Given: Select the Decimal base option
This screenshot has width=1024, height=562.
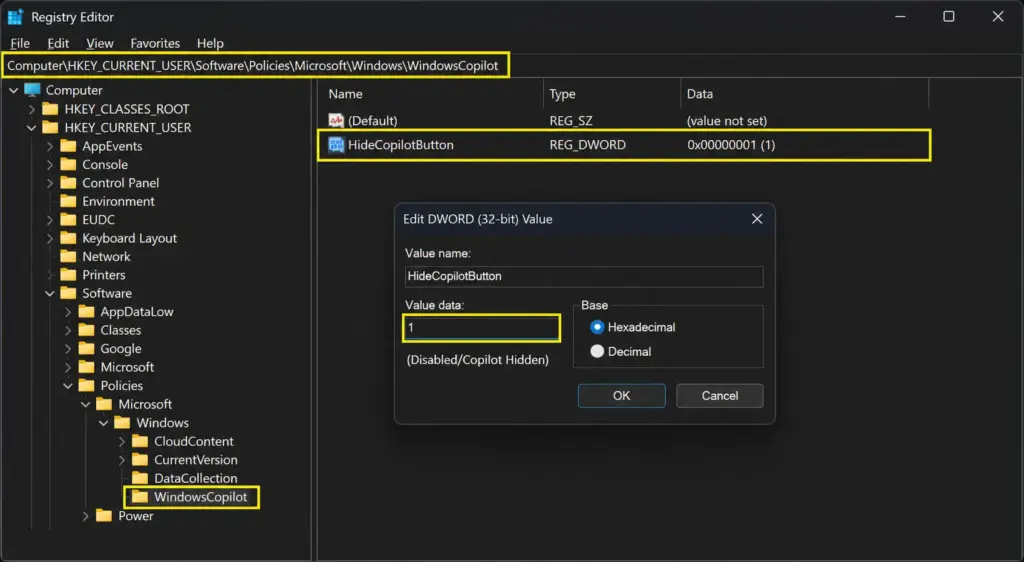Looking at the screenshot, I should [x=597, y=351].
